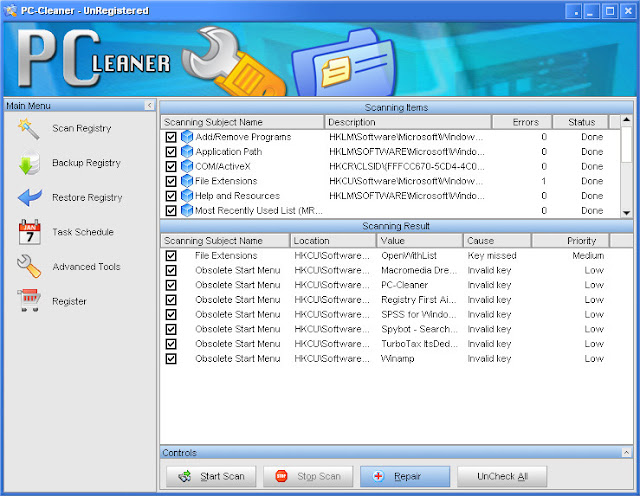Click the cube icon beside Most Recently Used List
Screen dimensions: 640x496
187,210
